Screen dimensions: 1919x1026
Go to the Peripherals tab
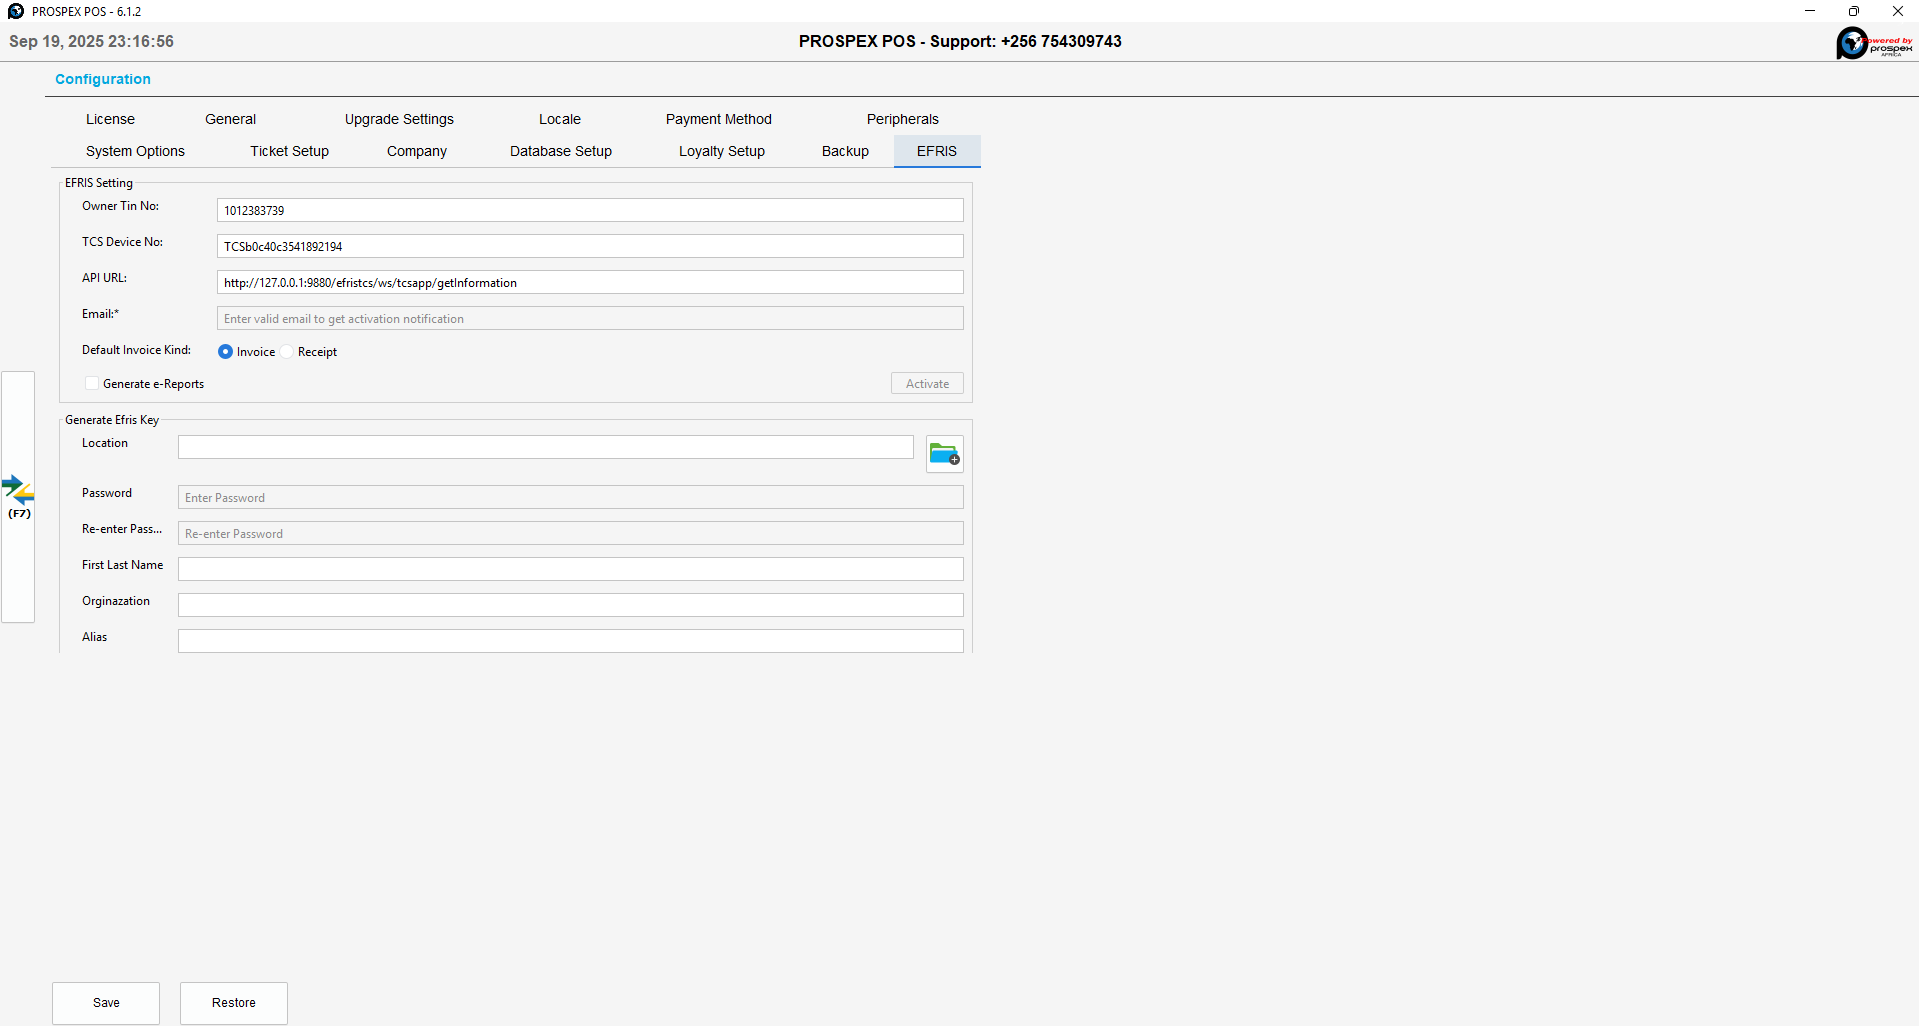click(903, 119)
